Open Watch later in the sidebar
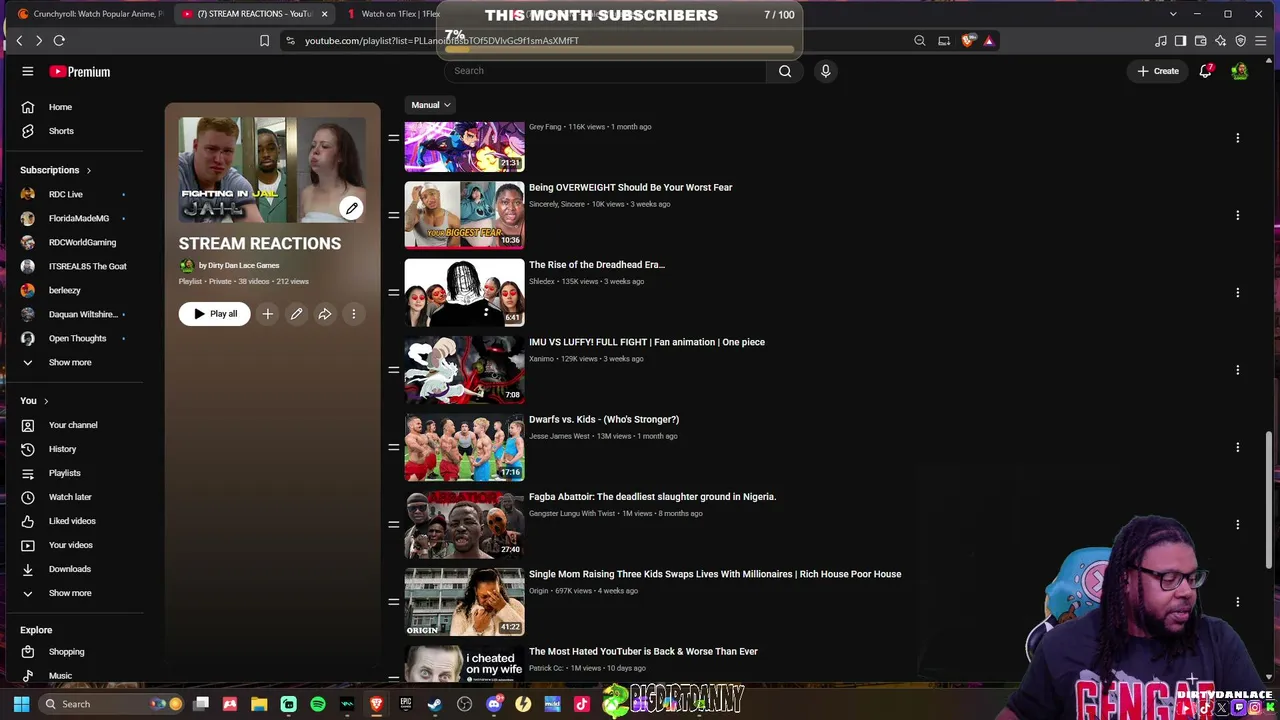 pos(70,497)
